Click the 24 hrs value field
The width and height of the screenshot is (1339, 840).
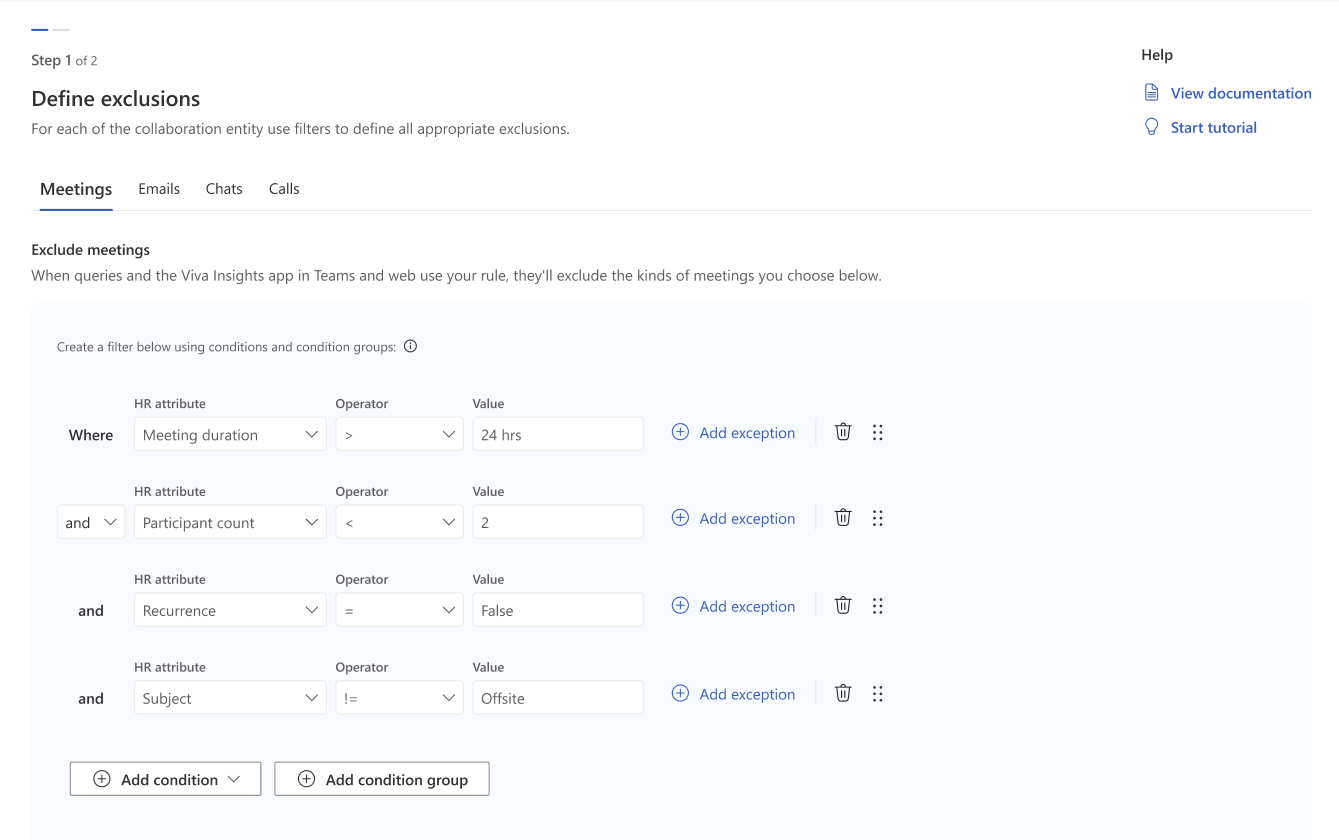[557, 433]
